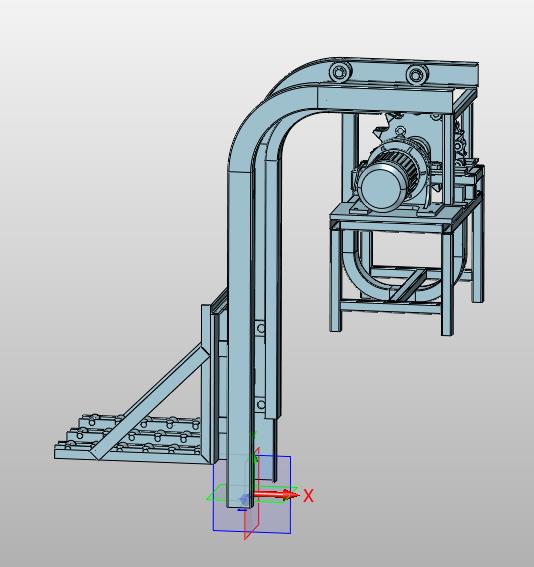The image size is (534, 567).
Task: Click the blue reference plane's right edge
Action: (290, 494)
